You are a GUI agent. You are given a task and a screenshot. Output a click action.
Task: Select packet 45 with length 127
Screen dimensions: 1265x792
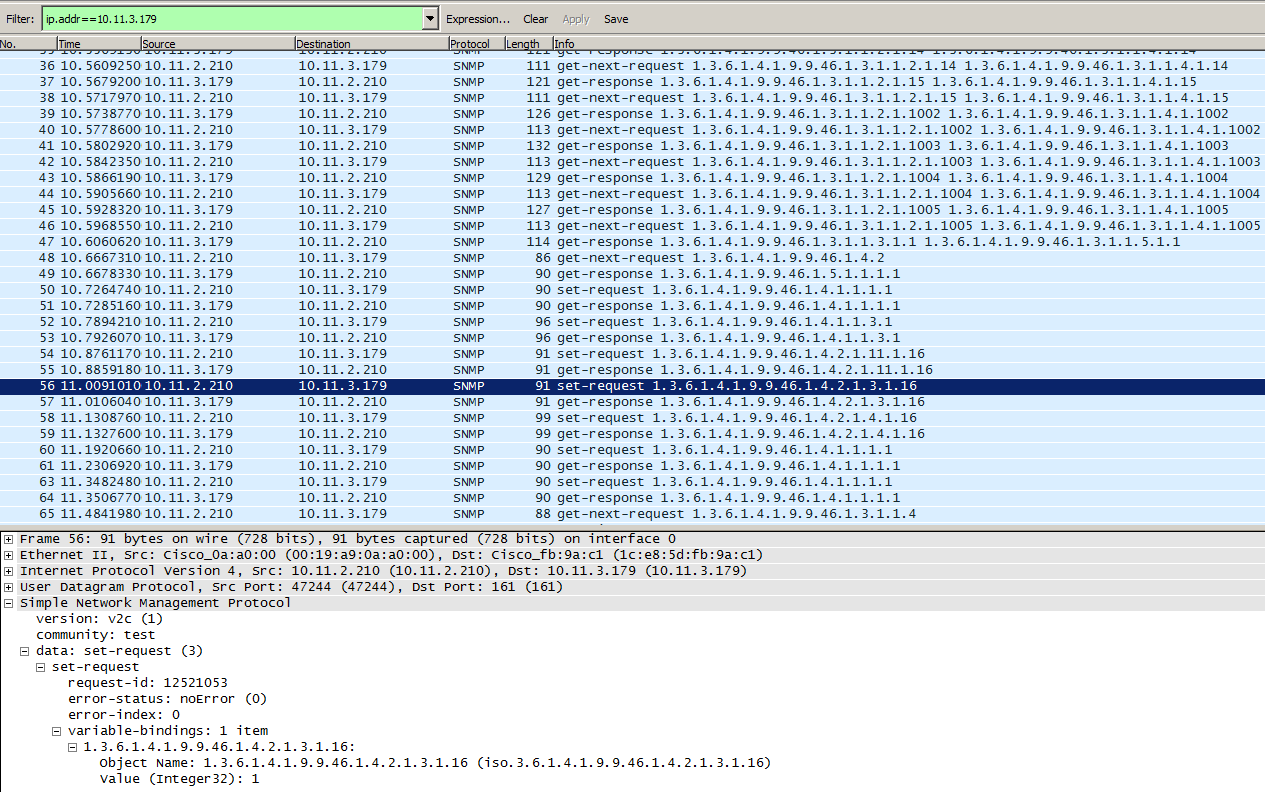tap(632, 210)
